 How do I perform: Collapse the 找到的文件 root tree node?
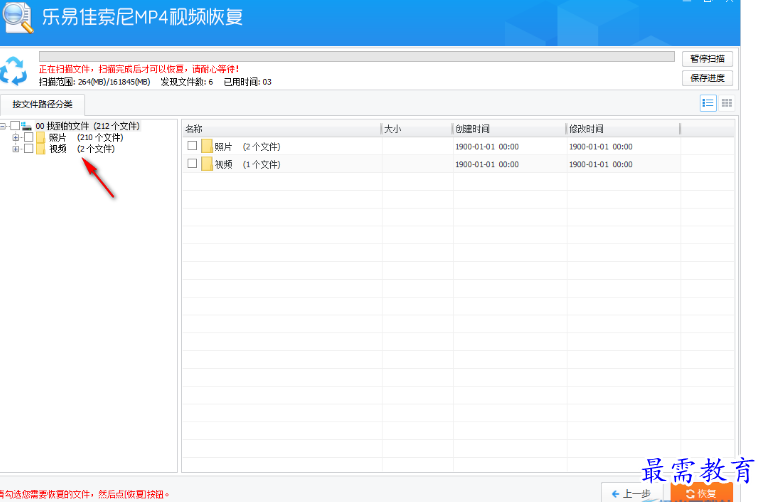3,126
